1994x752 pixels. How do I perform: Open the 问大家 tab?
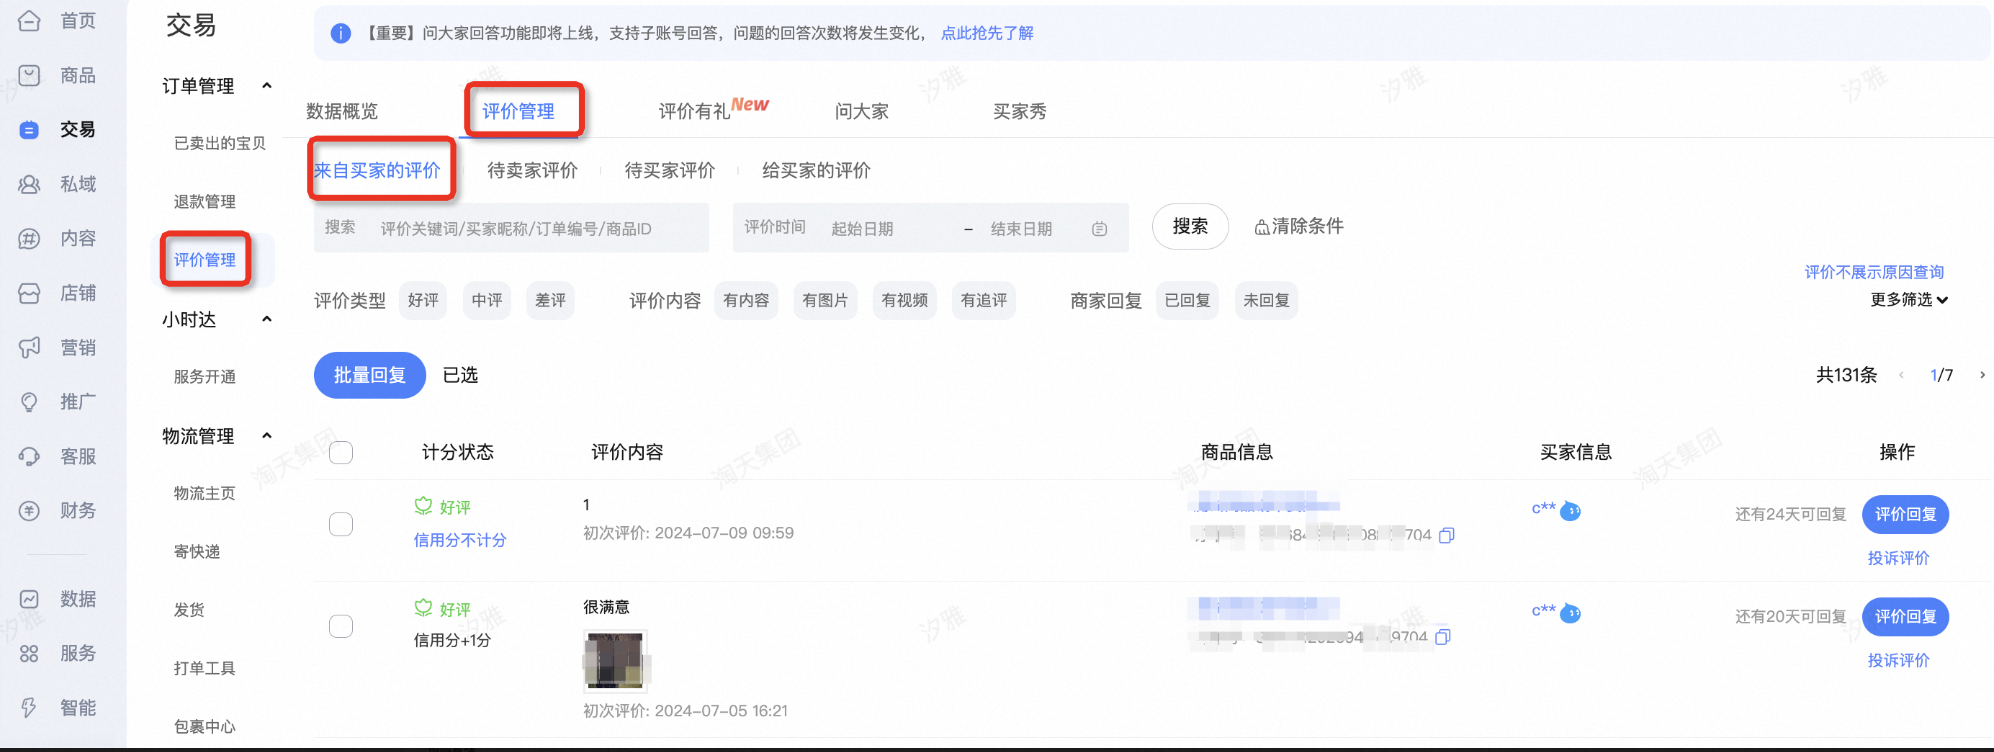tap(862, 111)
